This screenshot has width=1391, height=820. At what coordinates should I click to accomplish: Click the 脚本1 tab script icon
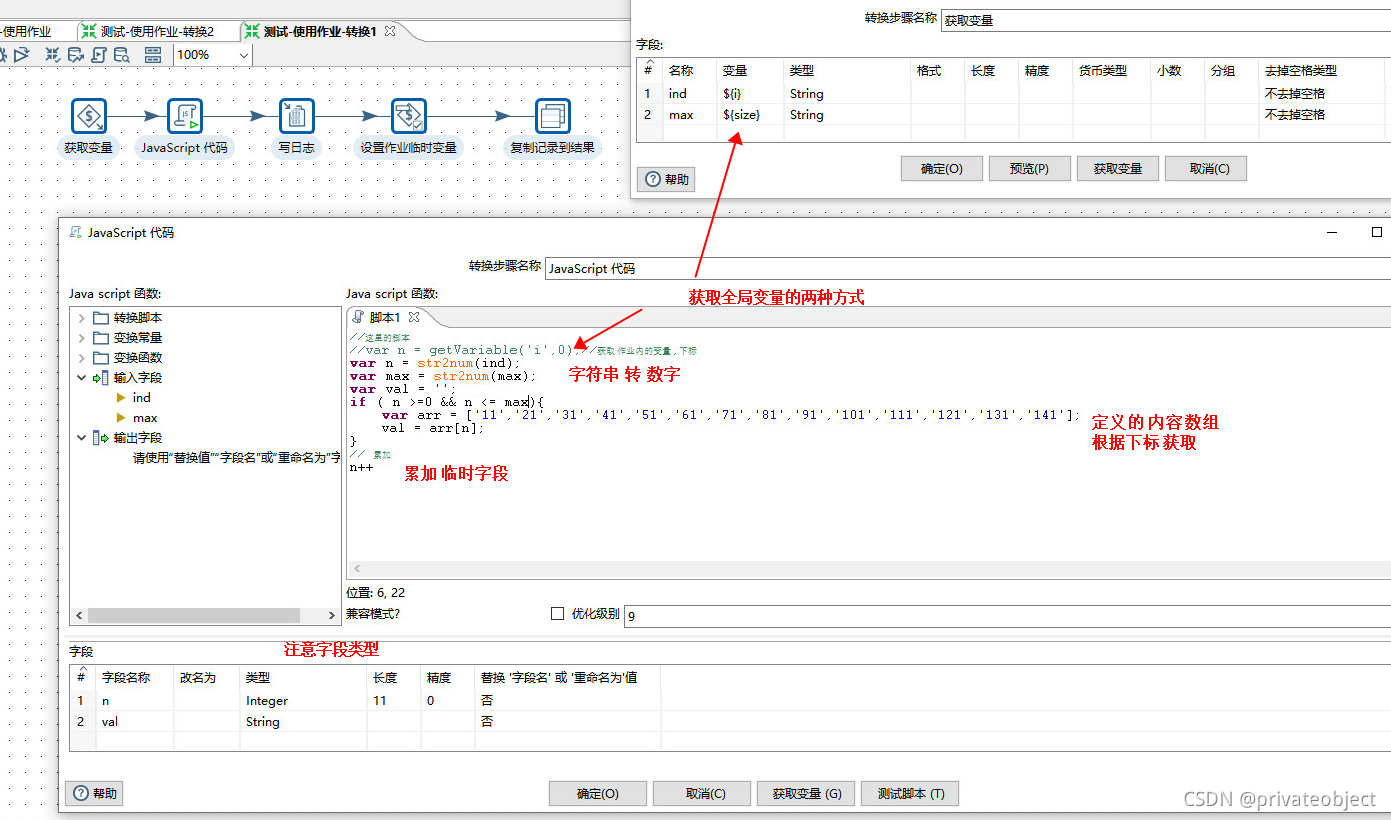point(359,317)
